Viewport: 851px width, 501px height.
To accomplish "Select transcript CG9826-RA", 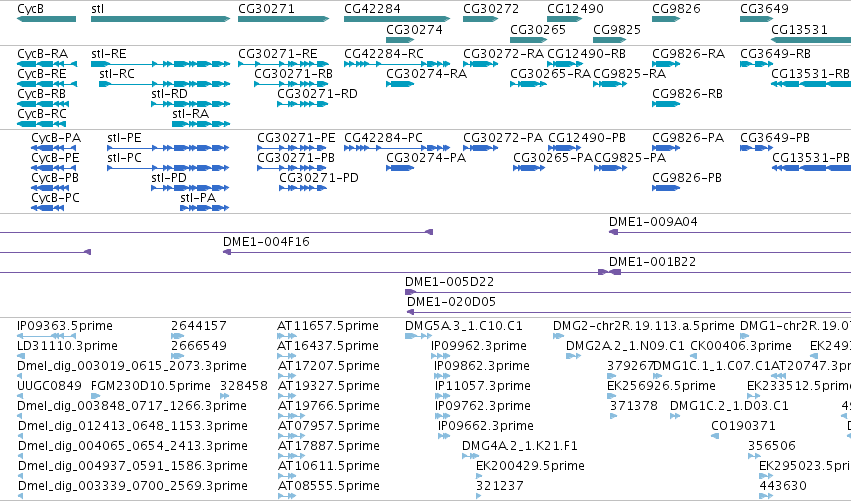I will point(666,64).
